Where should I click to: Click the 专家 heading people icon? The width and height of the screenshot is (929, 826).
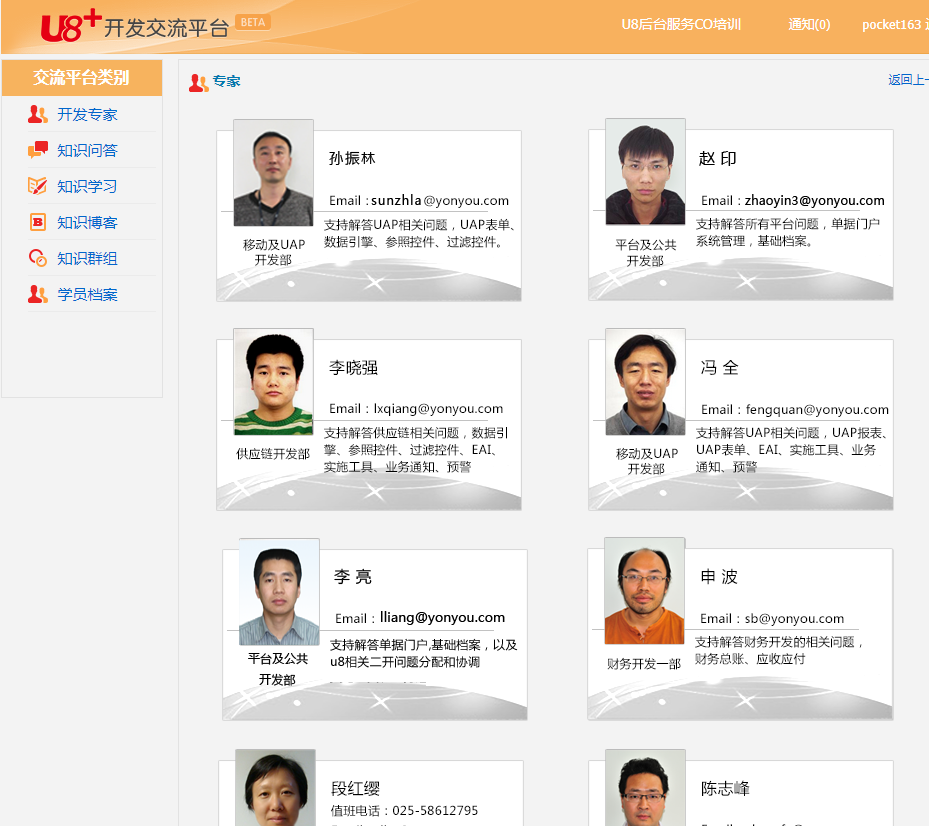click(198, 82)
